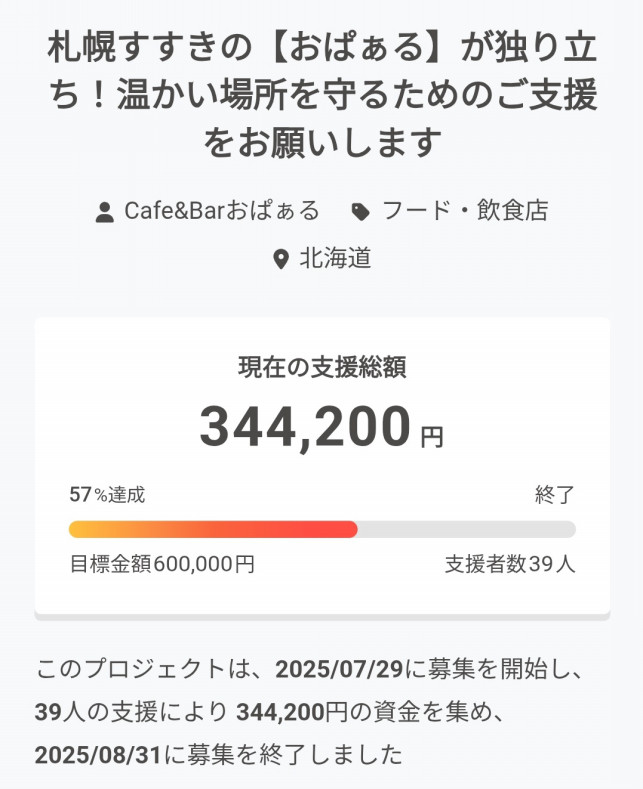Select the 北海道 region link
This screenshot has width=643, height=789.
point(336,259)
